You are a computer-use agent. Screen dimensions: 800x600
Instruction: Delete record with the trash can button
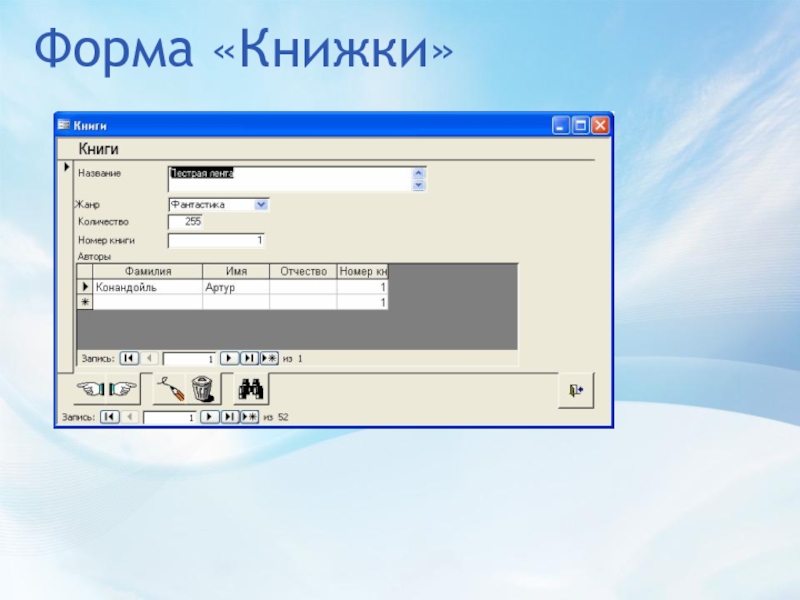coord(203,389)
